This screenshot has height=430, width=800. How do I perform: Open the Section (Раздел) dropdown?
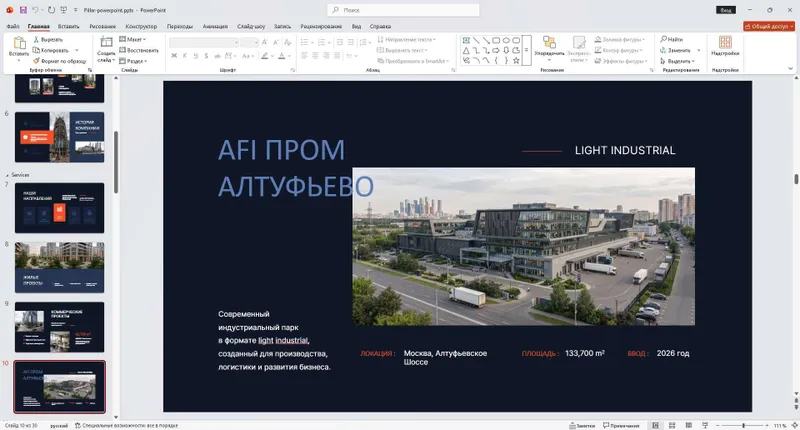[x=133, y=61]
